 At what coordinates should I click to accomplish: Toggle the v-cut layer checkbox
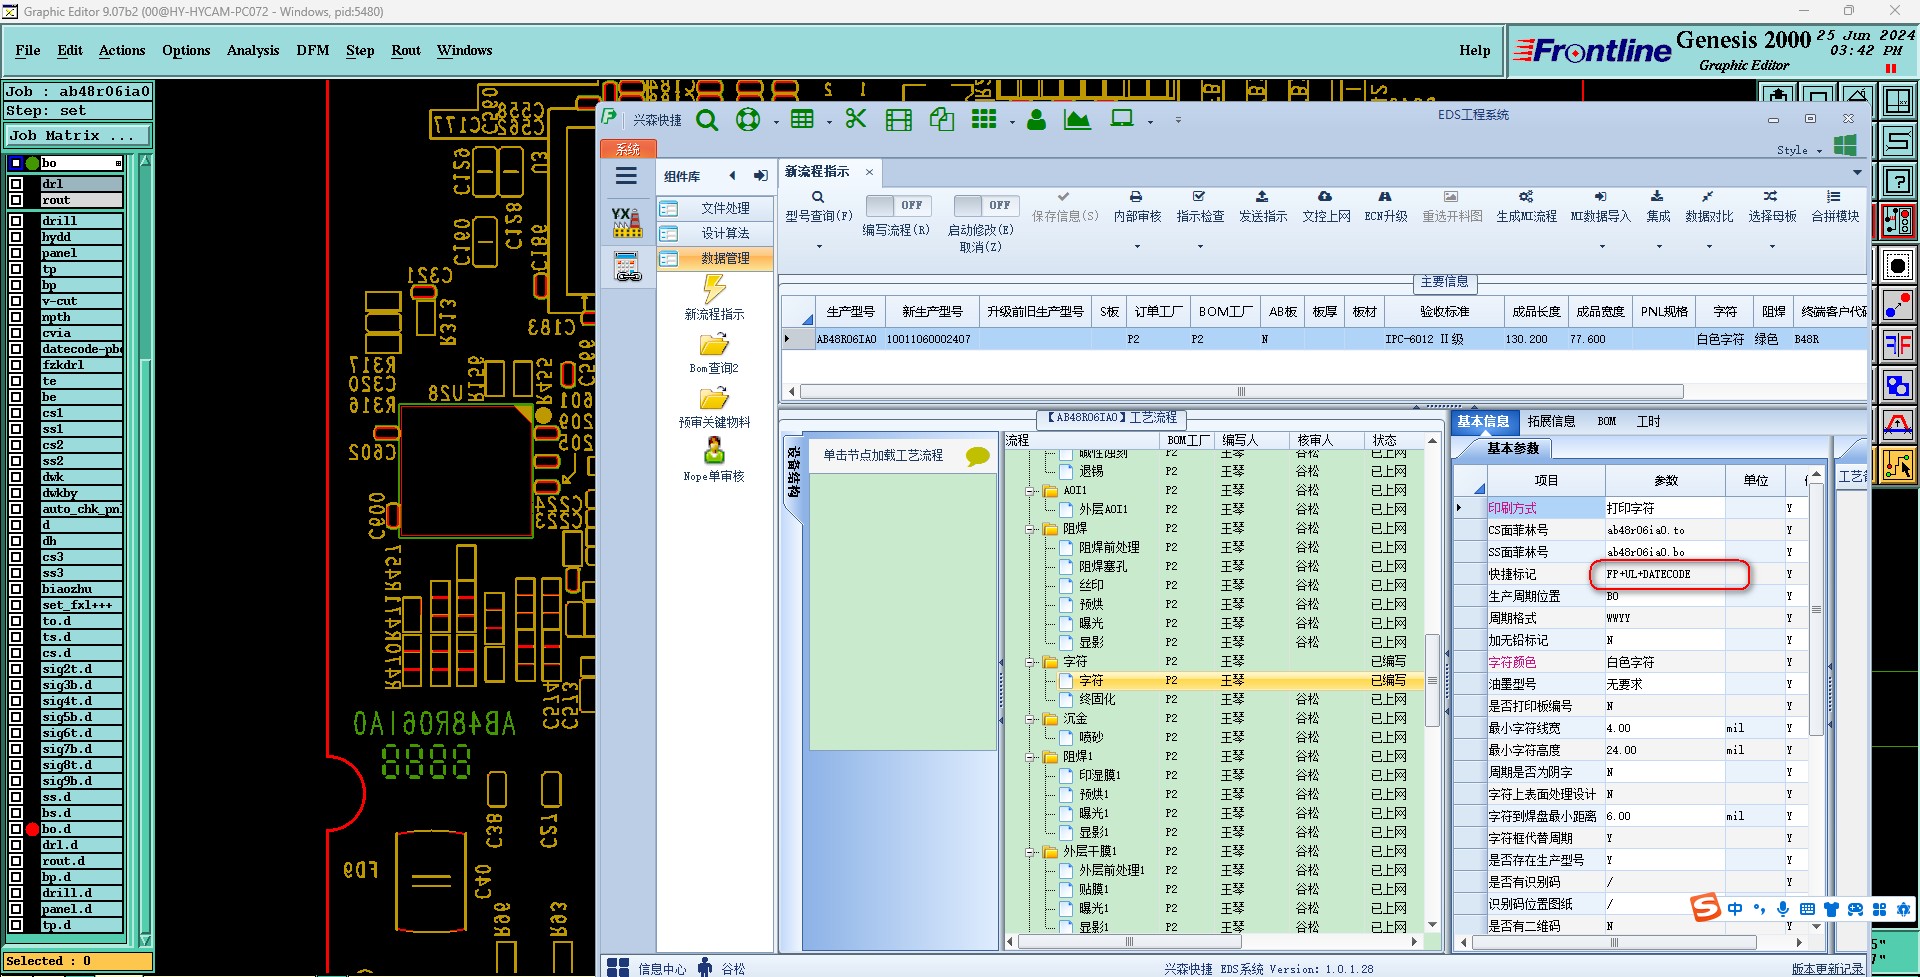tap(16, 301)
